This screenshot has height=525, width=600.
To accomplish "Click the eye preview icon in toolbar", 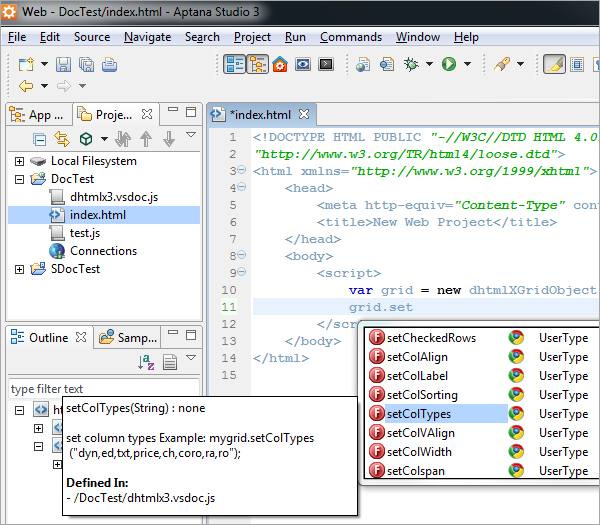I will (303, 64).
